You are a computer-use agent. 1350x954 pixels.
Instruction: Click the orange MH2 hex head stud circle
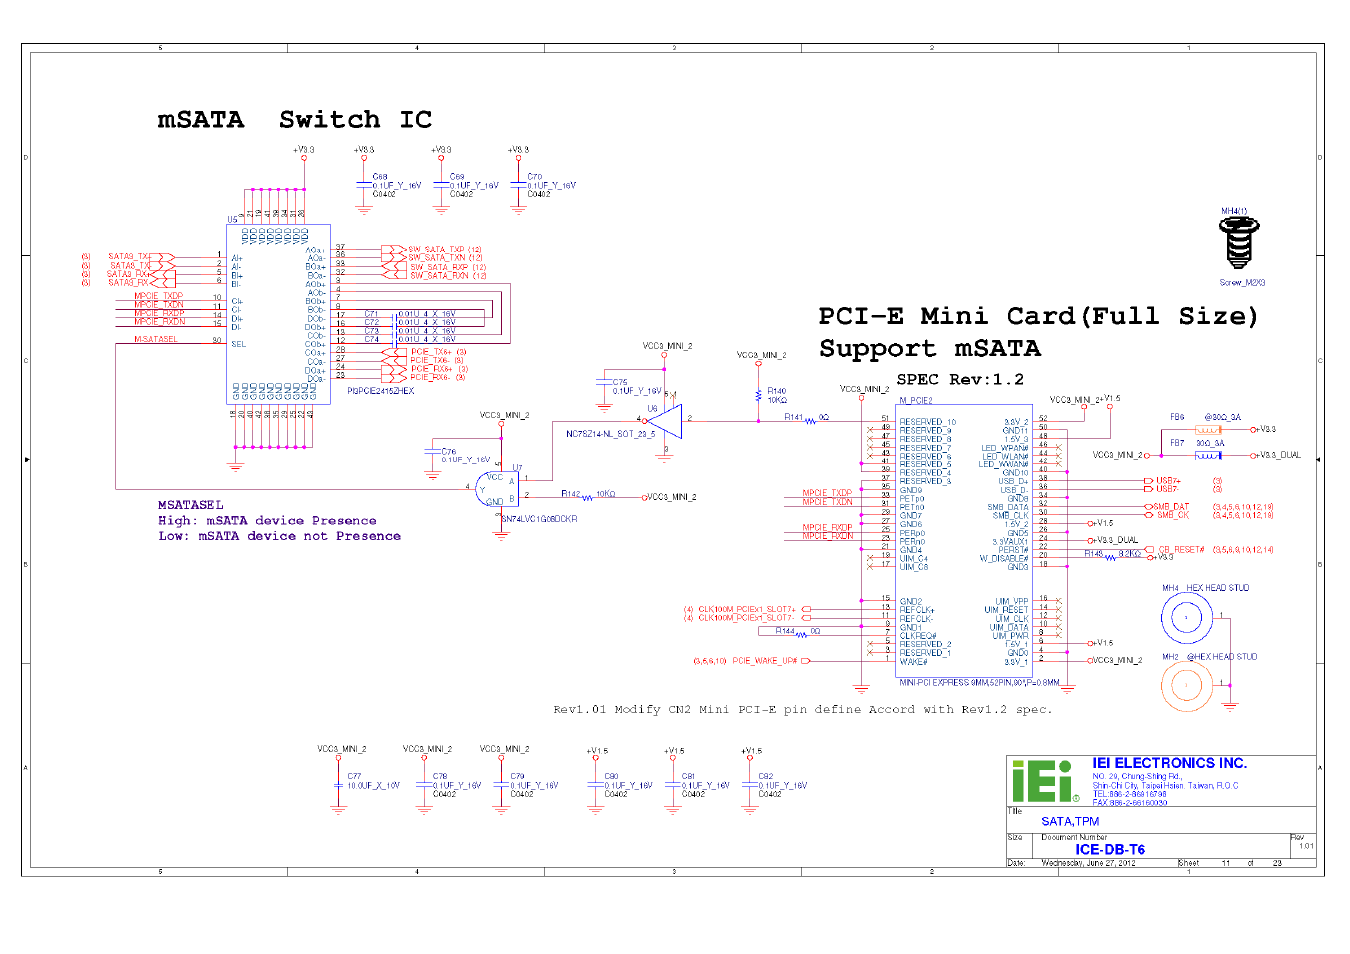coord(1186,687)
